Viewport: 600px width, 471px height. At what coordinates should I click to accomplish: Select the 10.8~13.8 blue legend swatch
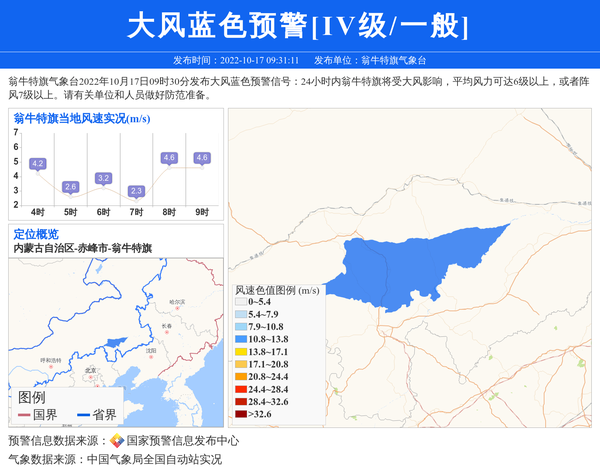click(240, 340)
